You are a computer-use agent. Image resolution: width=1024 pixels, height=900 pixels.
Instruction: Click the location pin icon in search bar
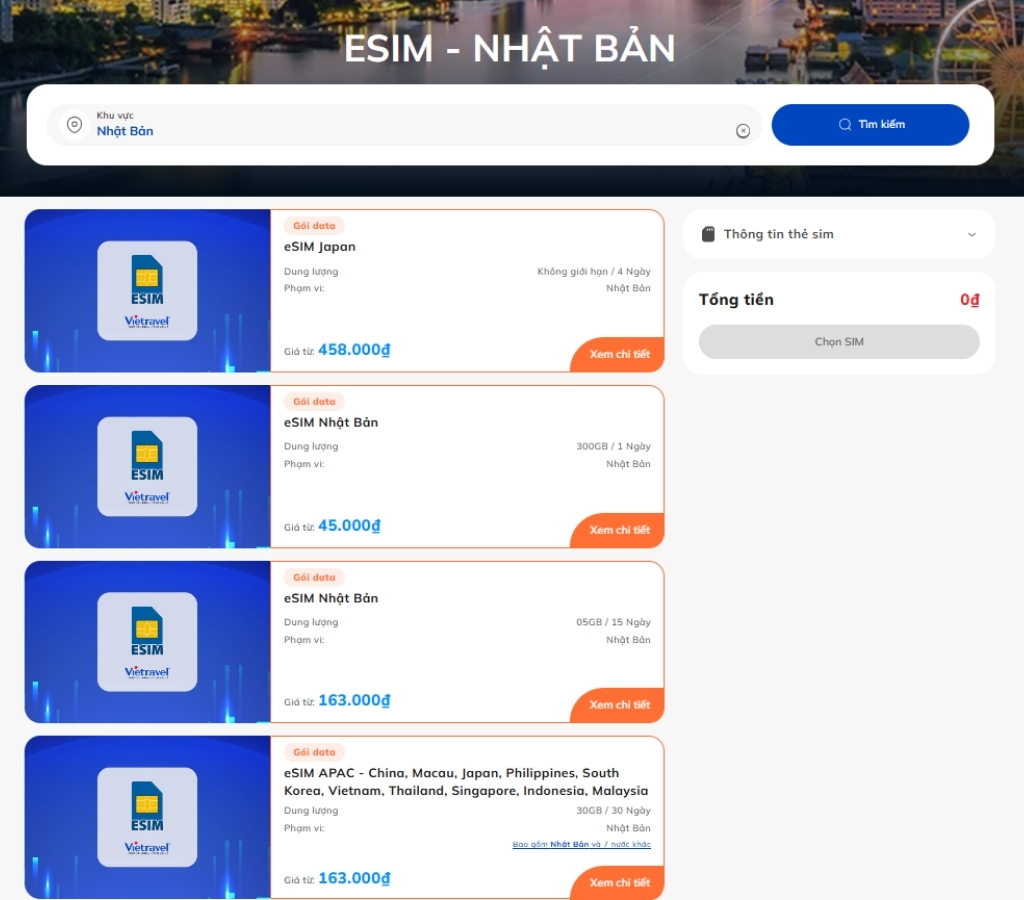point(74,124)
